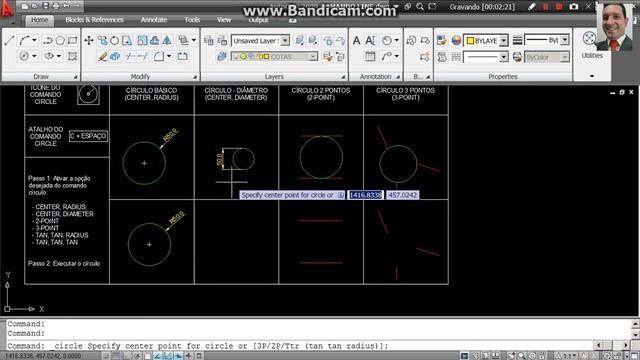Open Layer Properties manager icon
The height and width of the screenshot is (360, 640).
(x=209, y=40)
